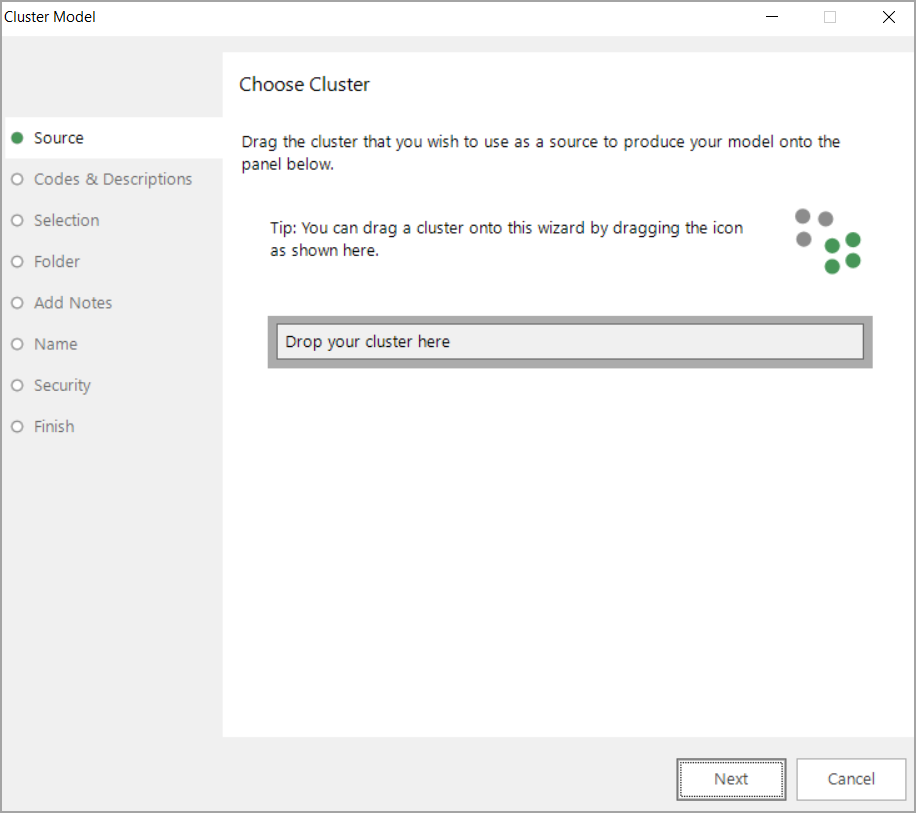Screen dimensions: 916x813
Task: Click the 'Drag the cluster' instruction text
Action: 540,153
